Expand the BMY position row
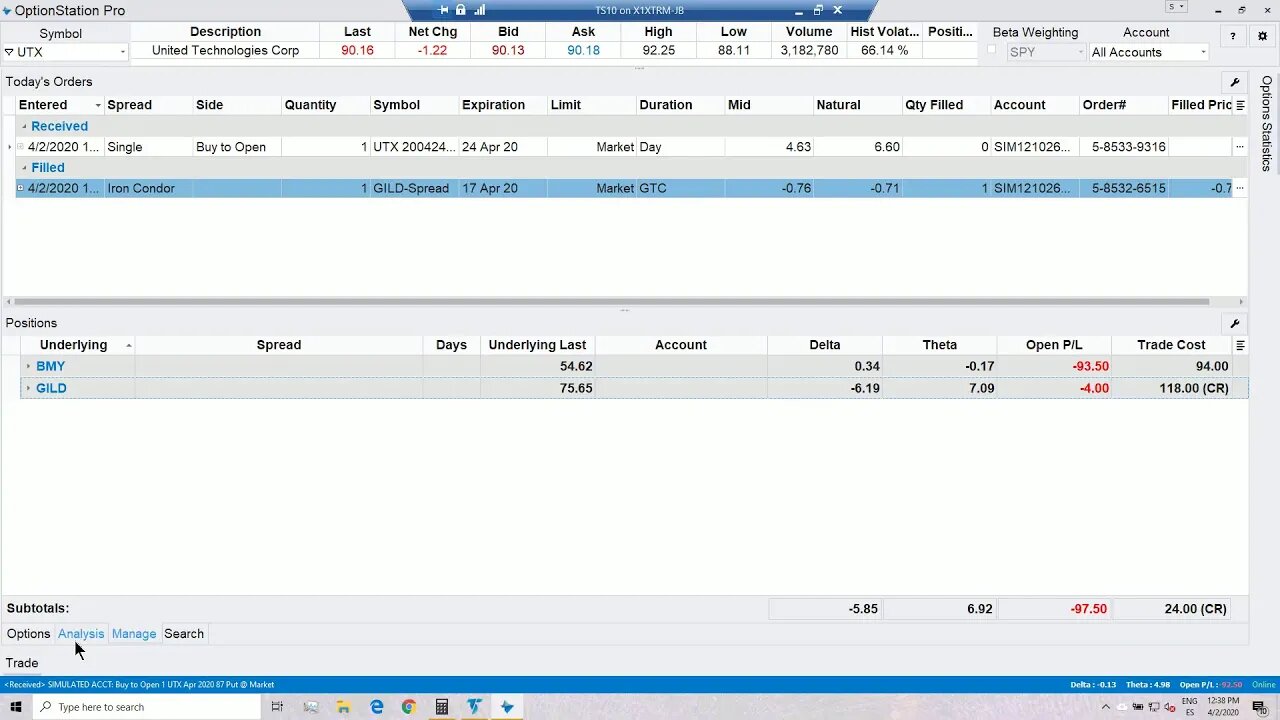Image resolution: width=1280 pixels, height=720 pixels. point(28,366)
